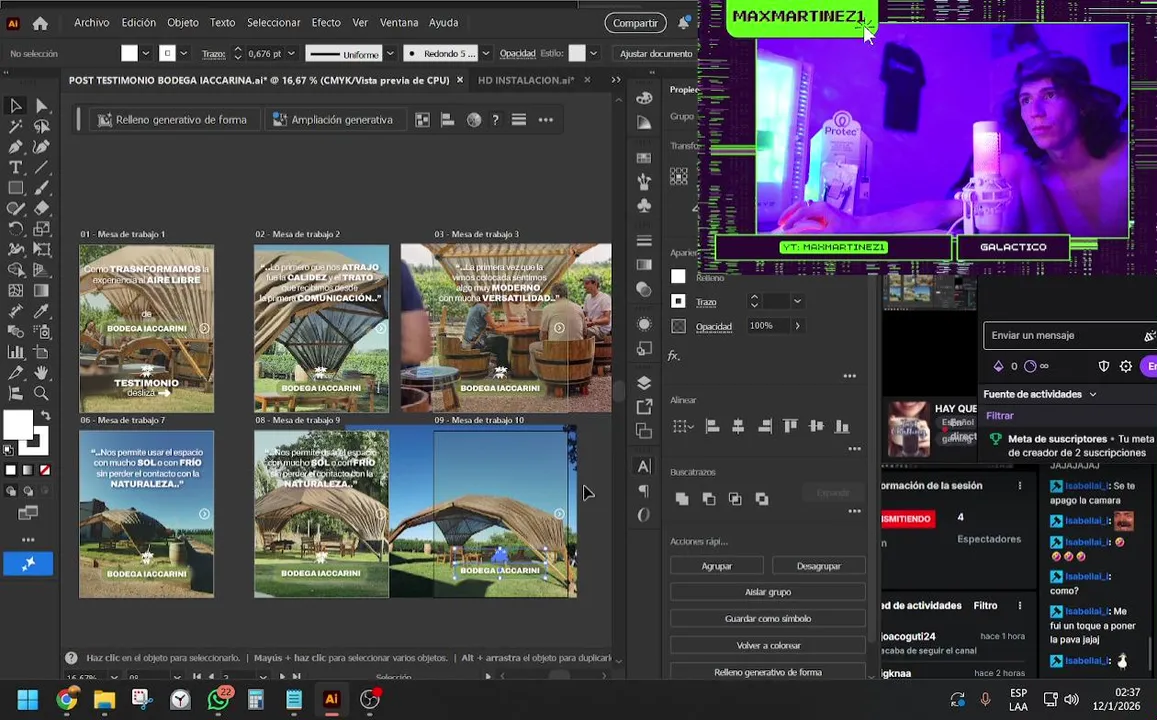
Task: Expand Fuente de actividades dropdown
Action: pos(1093,394)
